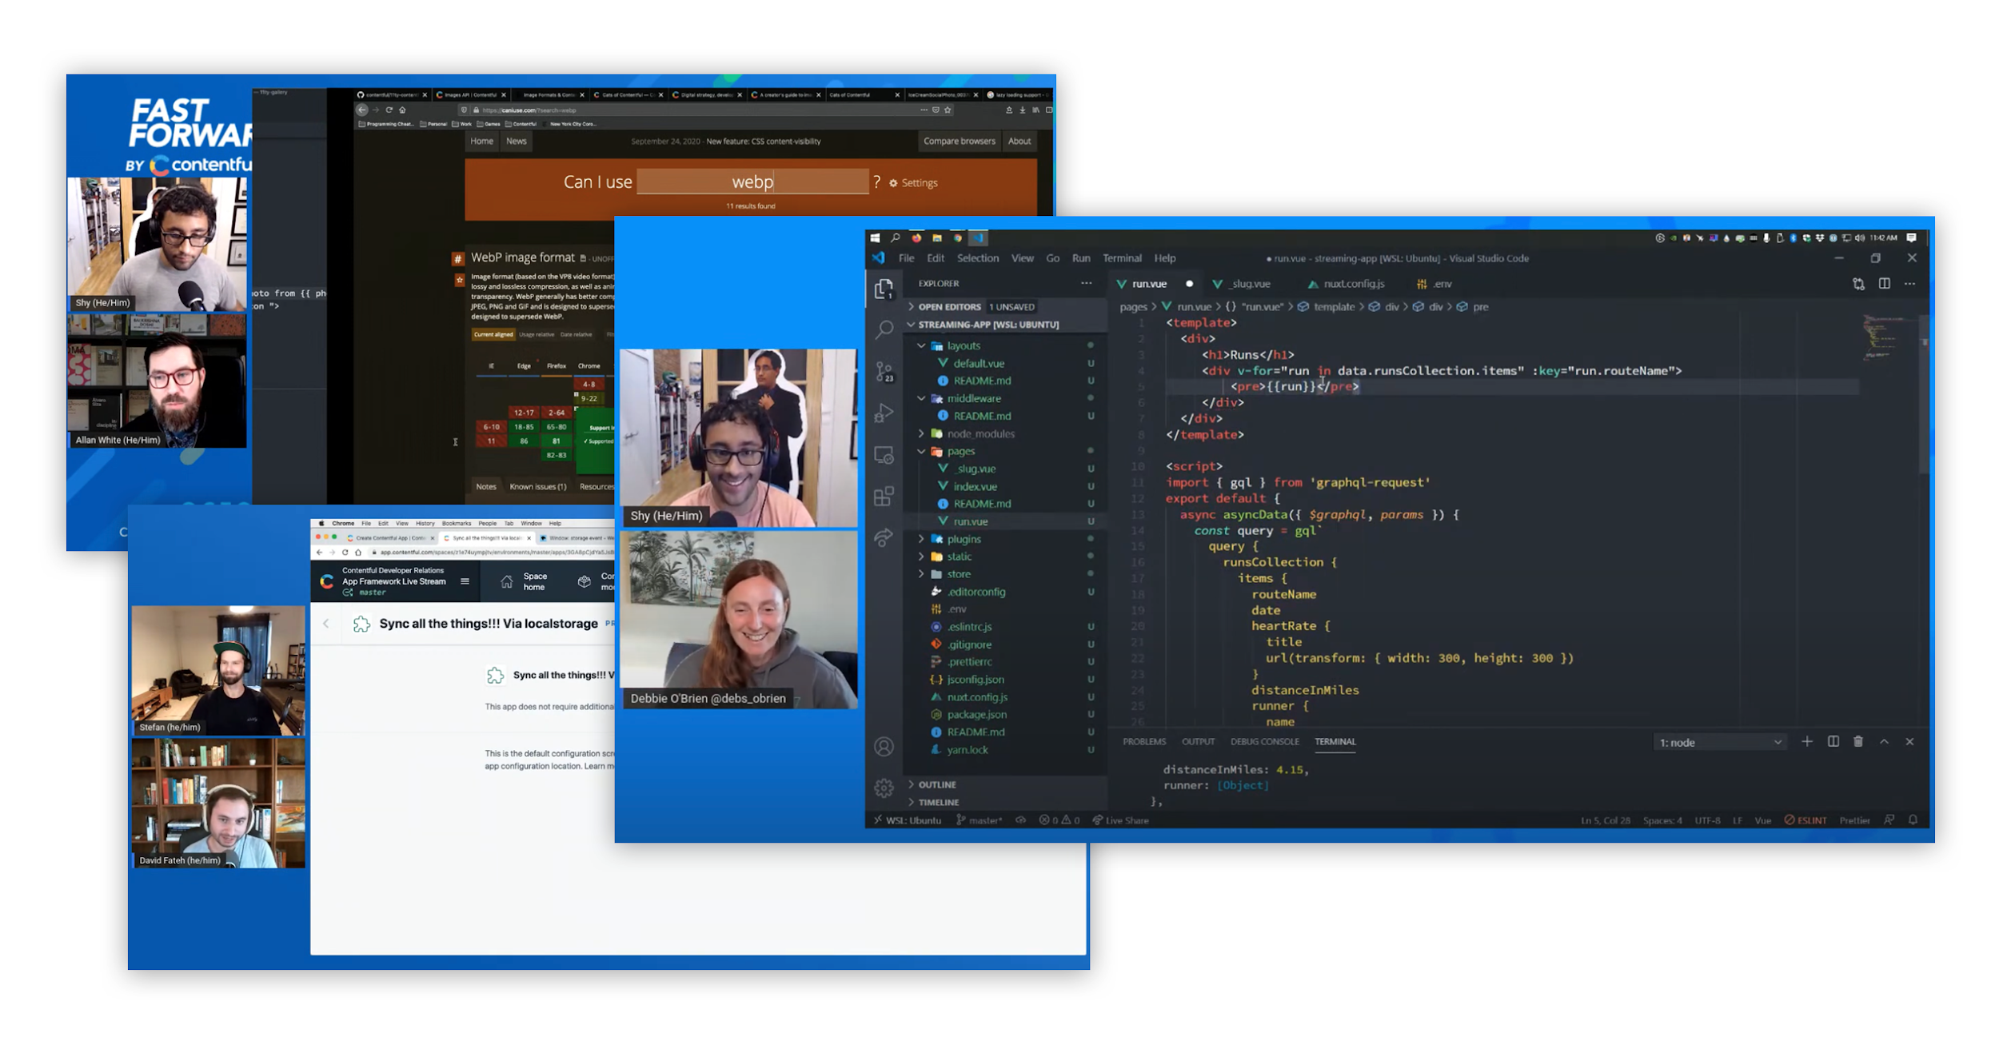Screen dimensions: 1999x1037
Task: Click the 'webp' search field on Can I use
Action: point(752,182)
